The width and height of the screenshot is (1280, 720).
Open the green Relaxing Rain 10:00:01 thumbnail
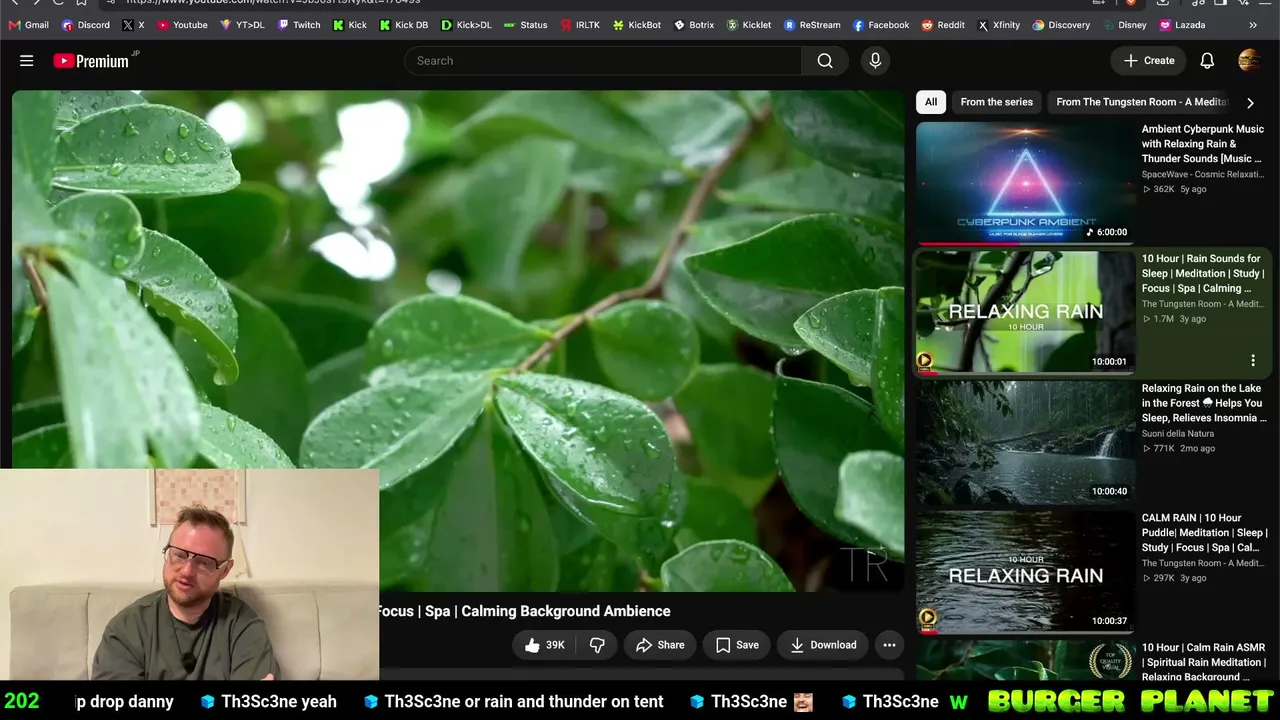tap(1025, 312)
